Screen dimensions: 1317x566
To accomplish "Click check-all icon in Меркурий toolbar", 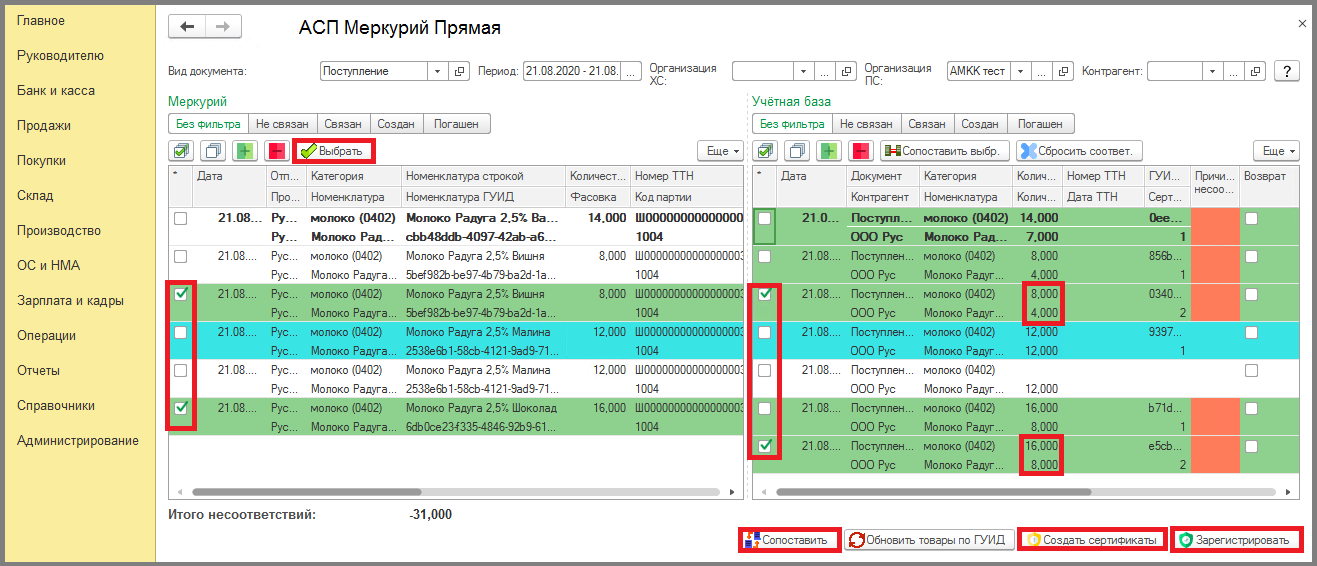I will coord(182,151).
